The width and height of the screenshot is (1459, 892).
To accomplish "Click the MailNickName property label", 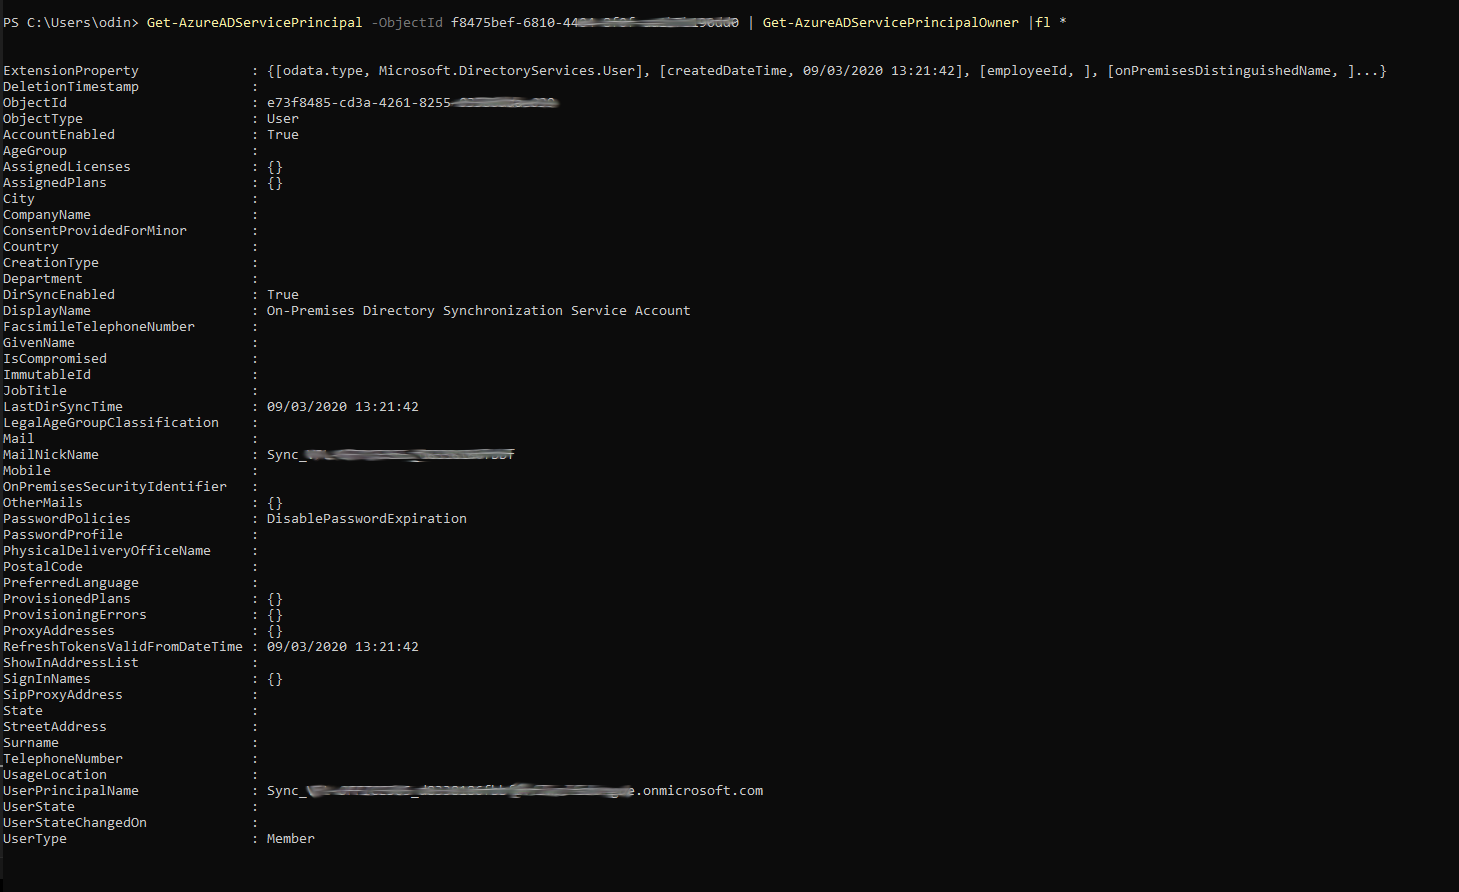I will (51, 455).
